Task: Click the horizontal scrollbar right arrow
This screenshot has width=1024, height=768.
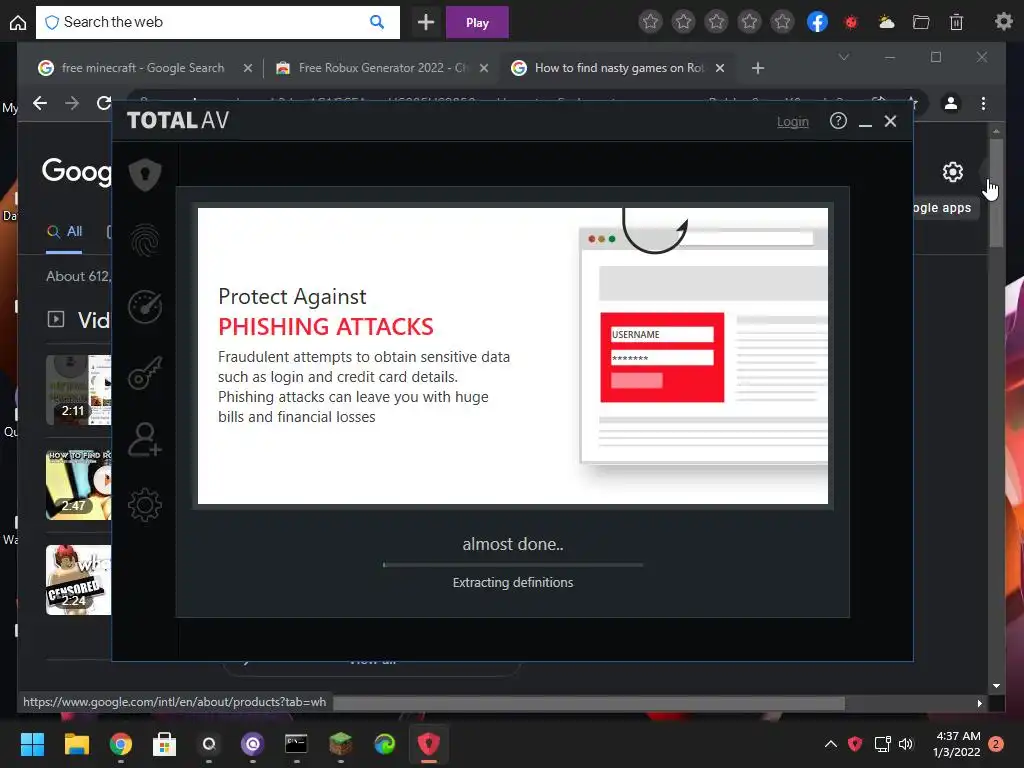Action: click(x=979, y=703)
